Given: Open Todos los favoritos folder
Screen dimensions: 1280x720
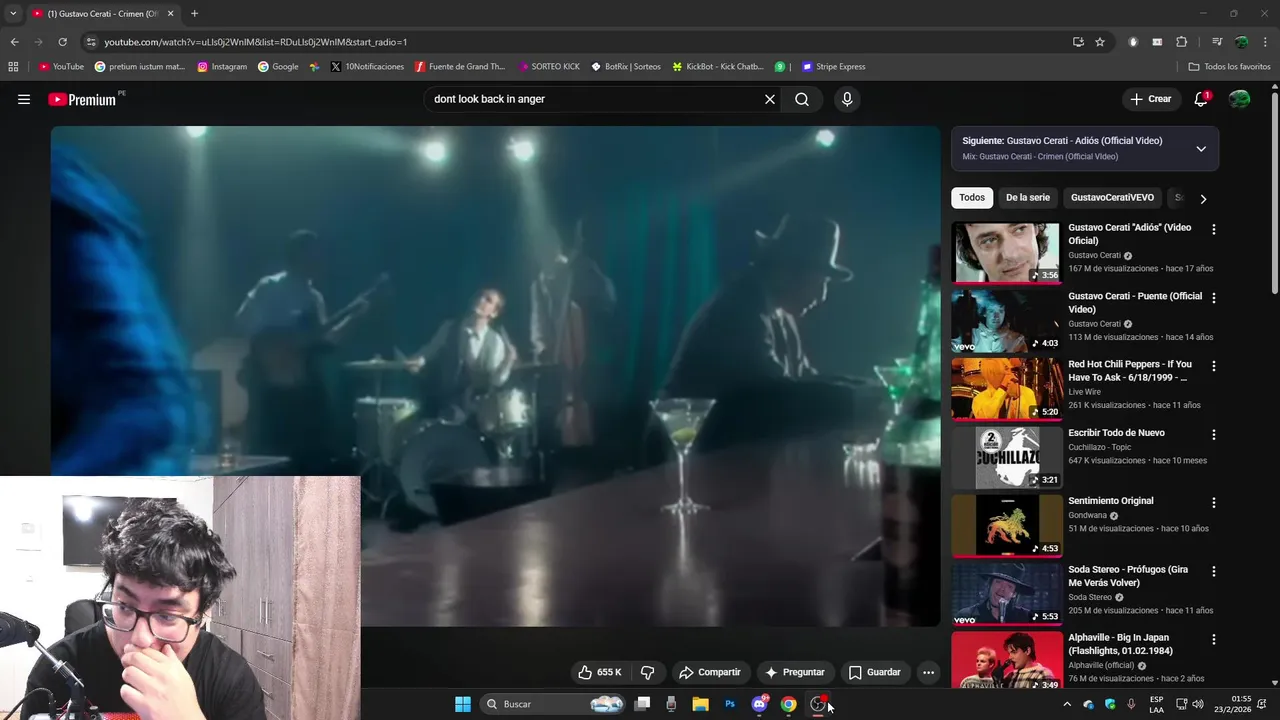Looking at the screenshot, I should [1229, 67].
